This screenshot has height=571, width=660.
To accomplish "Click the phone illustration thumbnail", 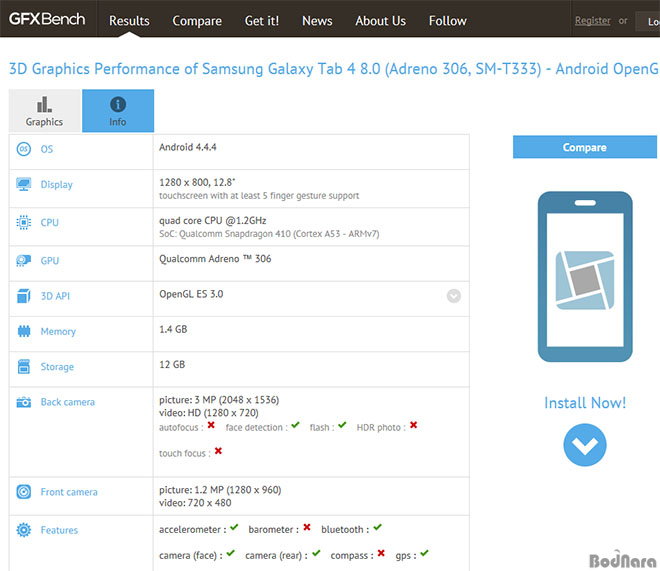I will click(585, 276).
